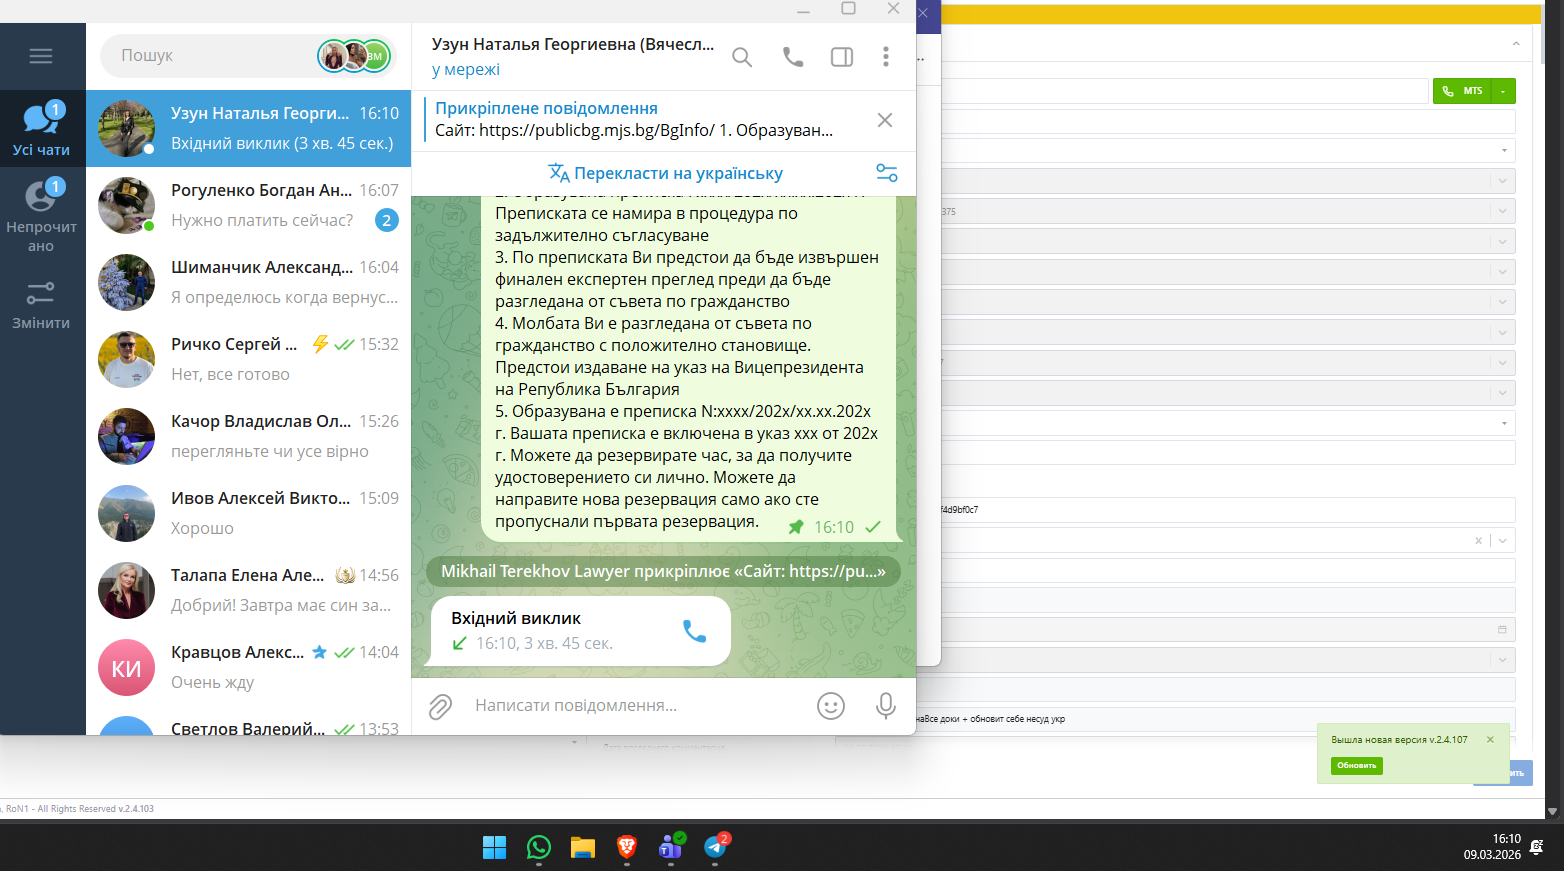Image resolution: width=1564 pixels, height=871 pixels.
Task: Open Brave browser from the taskbar
Action: (x=627, y=847)
